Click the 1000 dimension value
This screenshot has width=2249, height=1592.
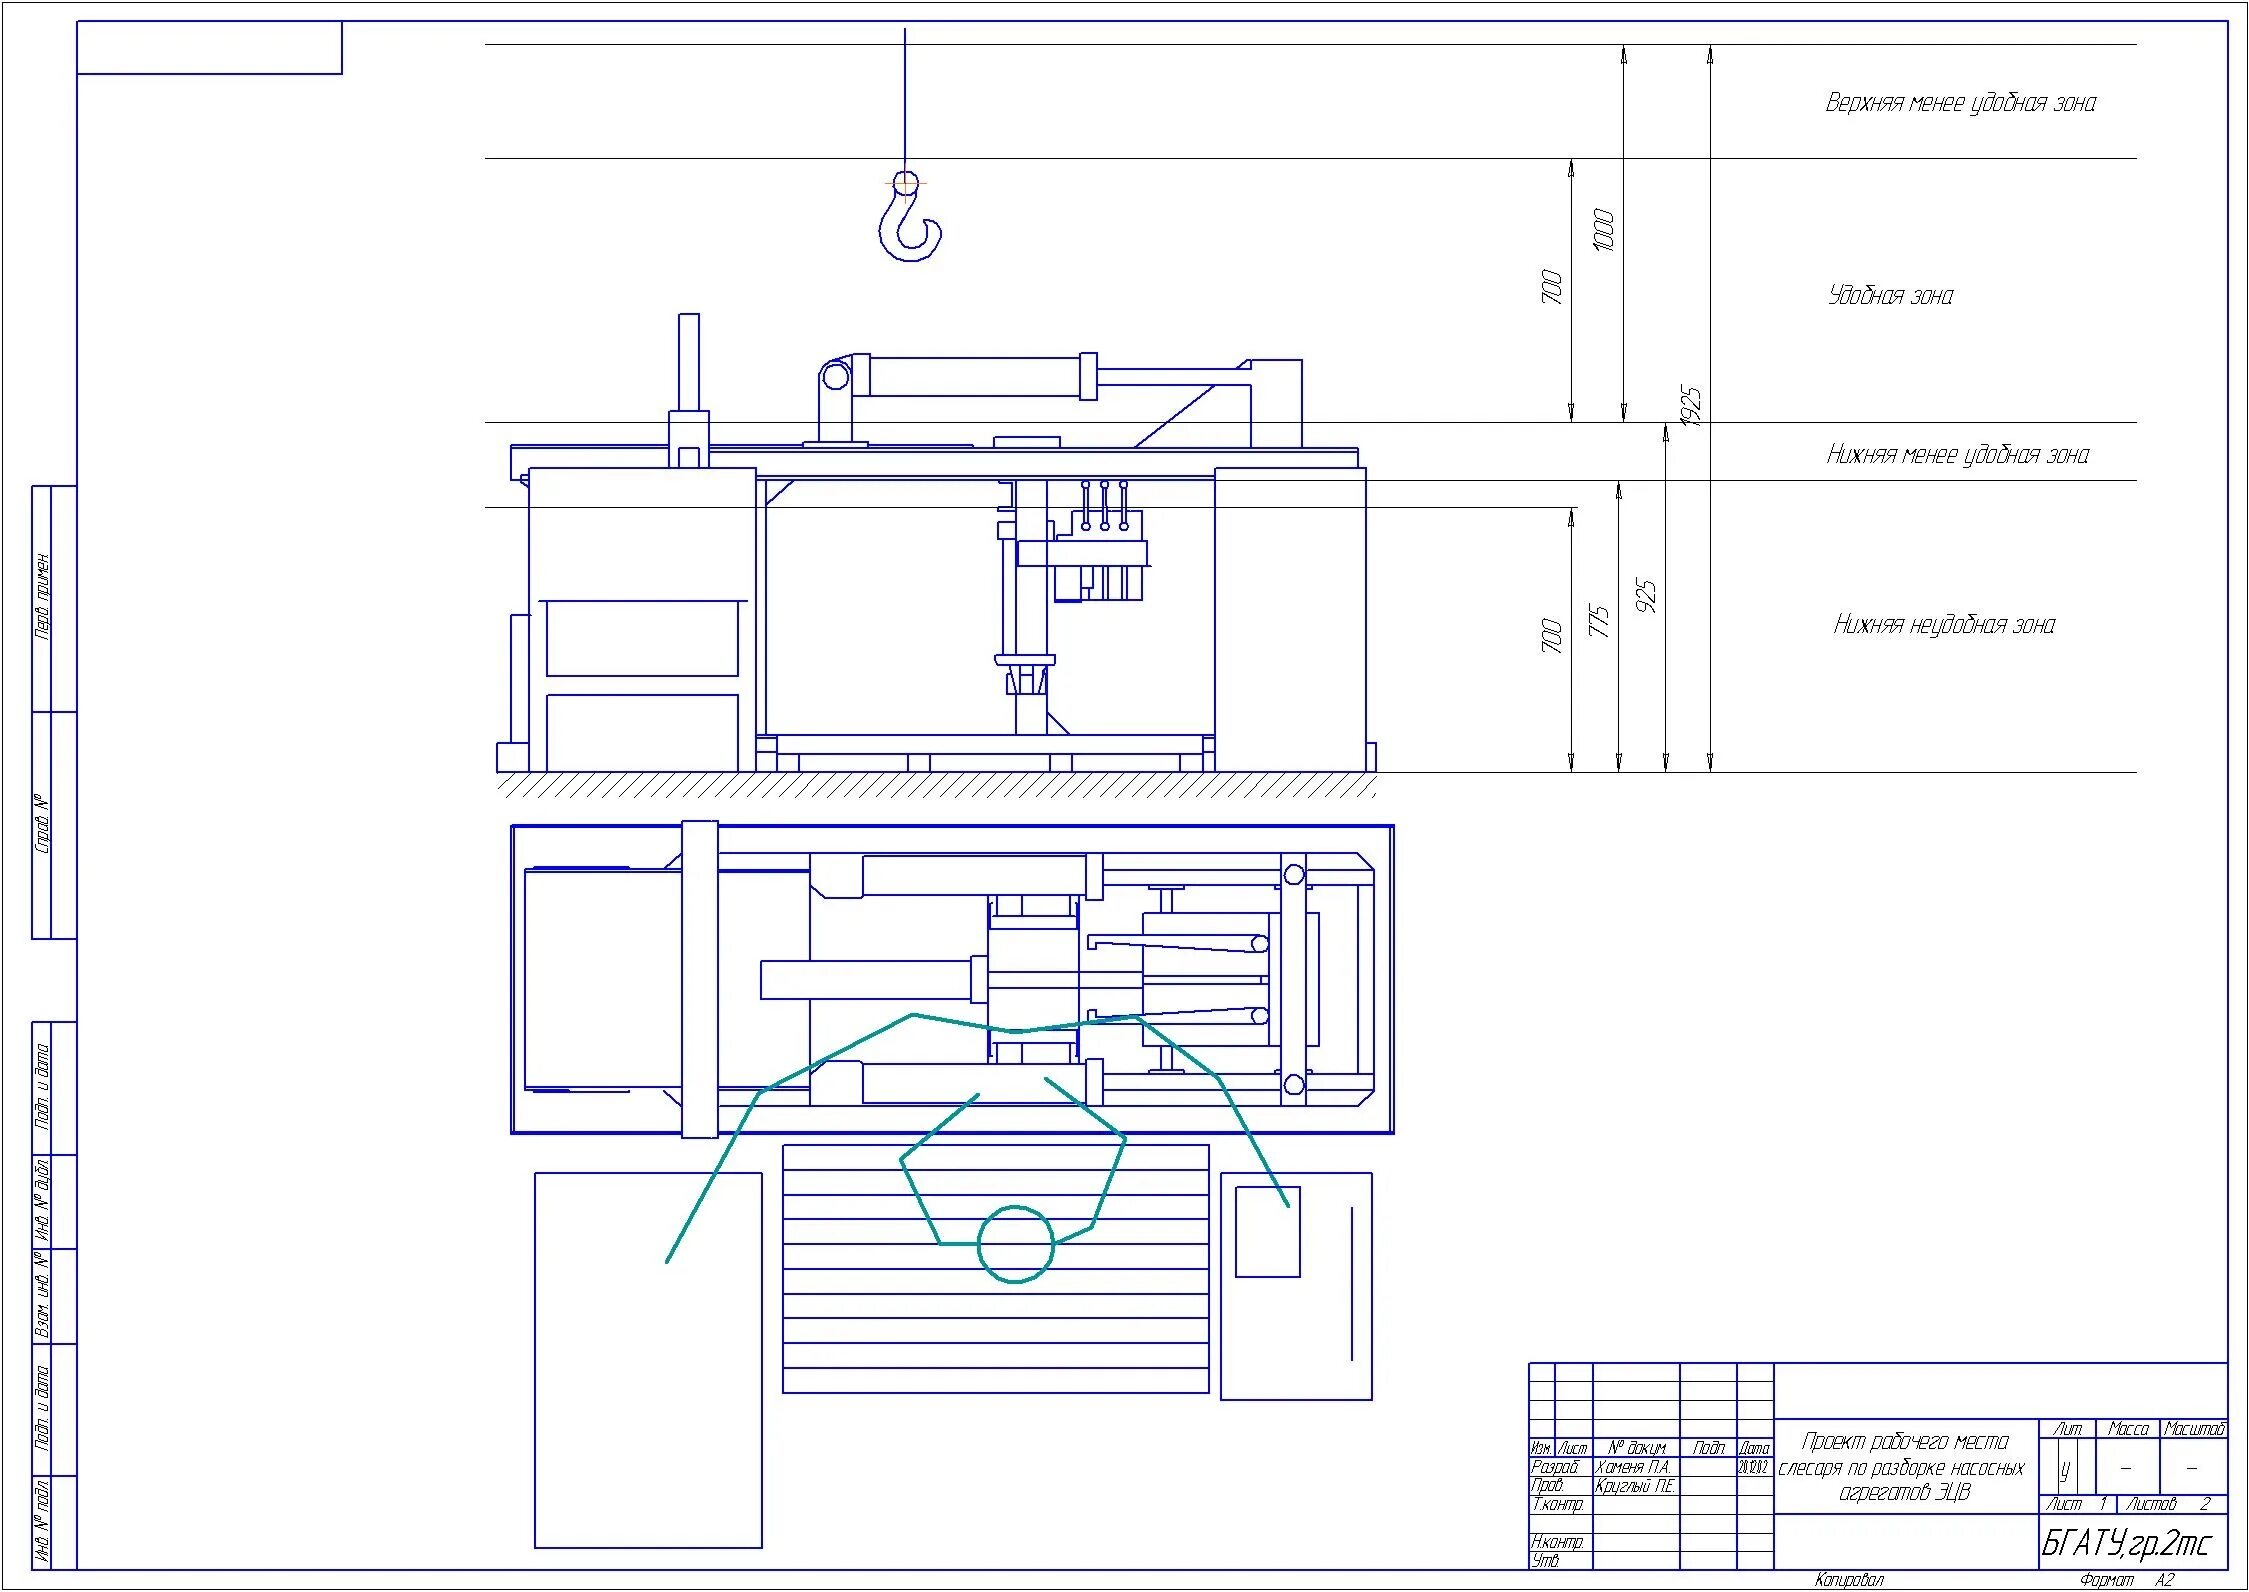tap(1603, 230)
